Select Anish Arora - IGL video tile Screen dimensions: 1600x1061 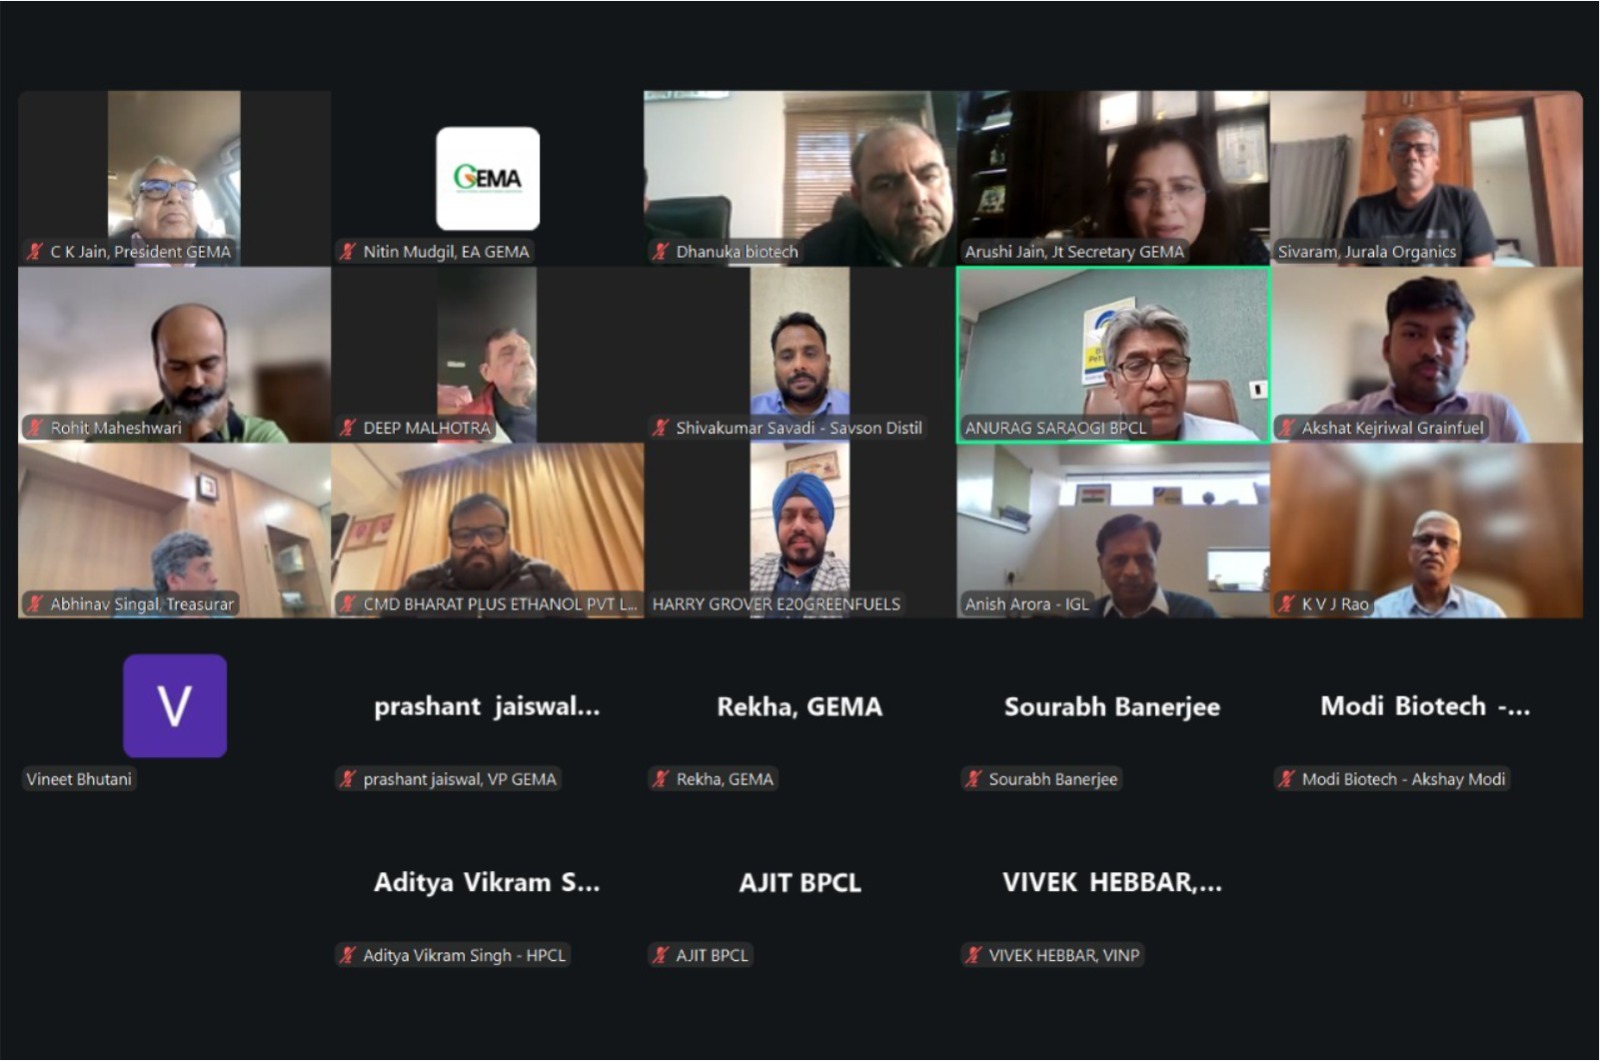tap(1113, 530)
